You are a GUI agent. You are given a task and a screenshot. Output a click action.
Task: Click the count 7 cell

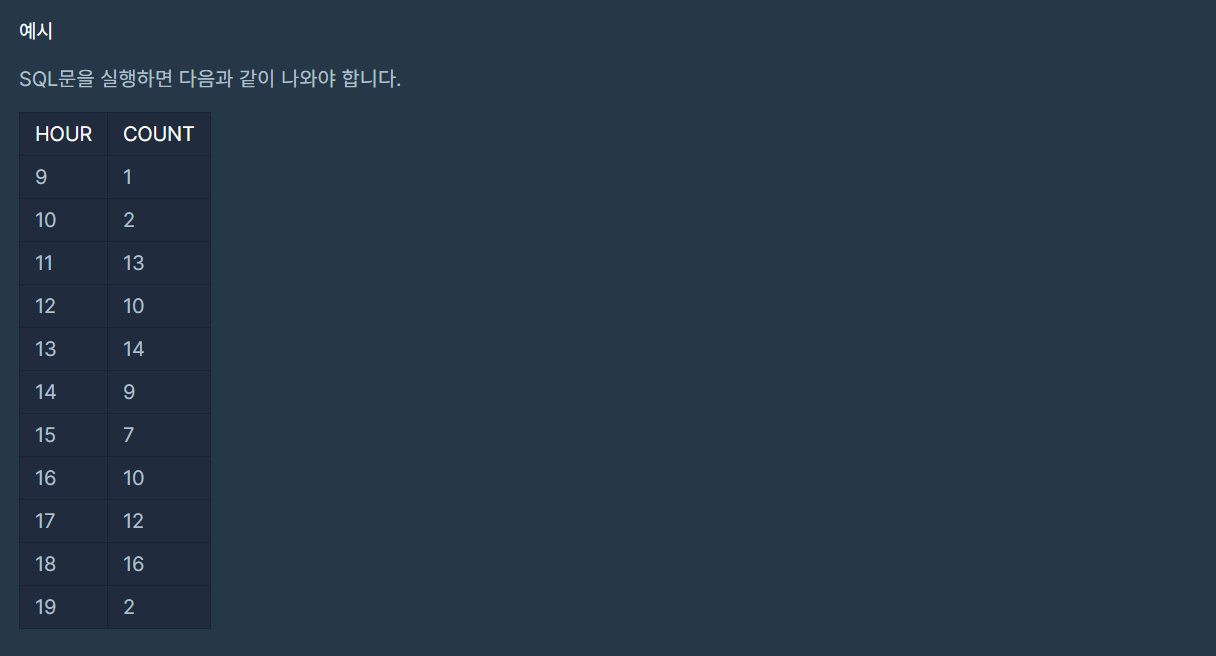pos(159,435)
